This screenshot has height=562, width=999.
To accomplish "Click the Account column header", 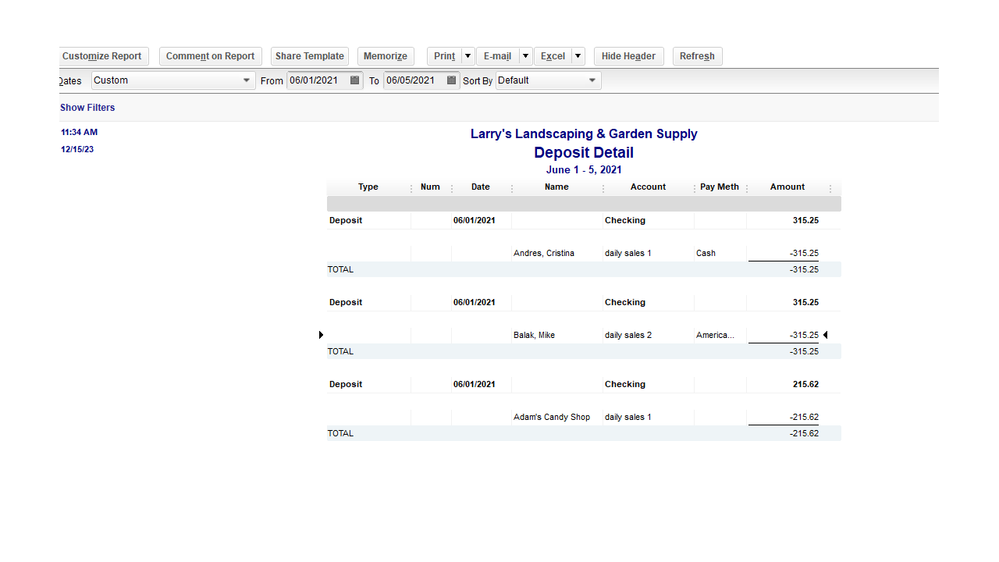I will click(648, 187).
